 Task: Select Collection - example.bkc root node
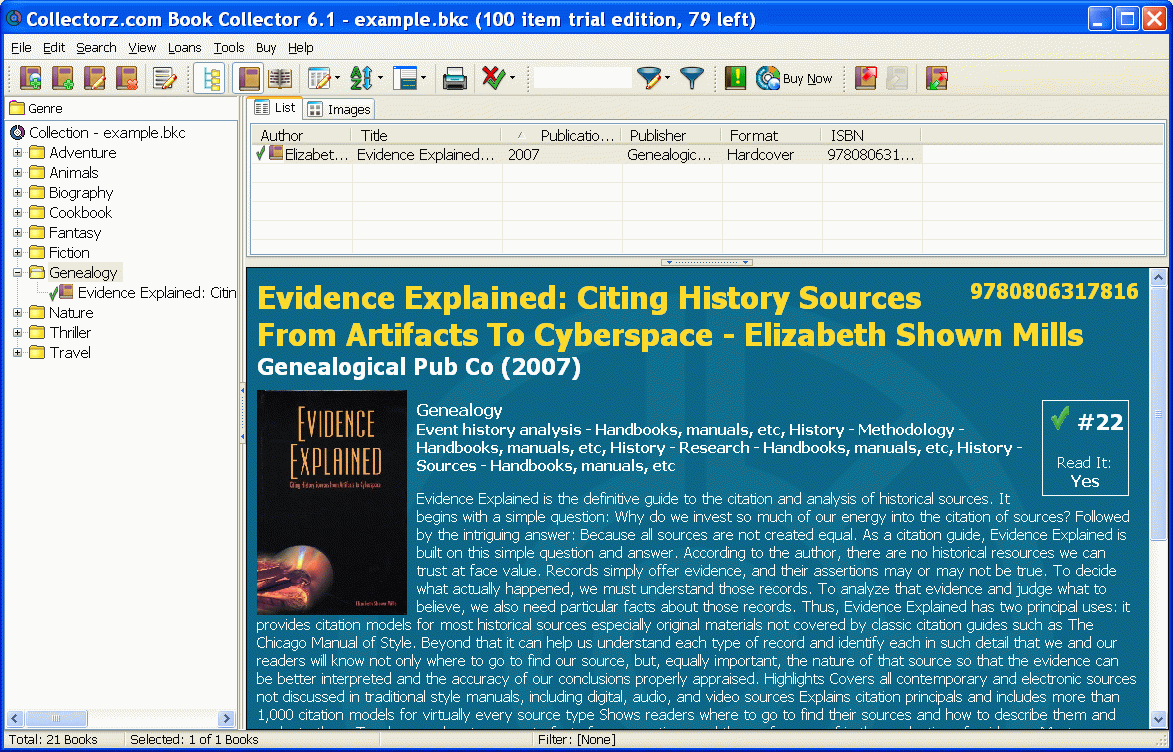pyautogui.click(x=98, y=132)
